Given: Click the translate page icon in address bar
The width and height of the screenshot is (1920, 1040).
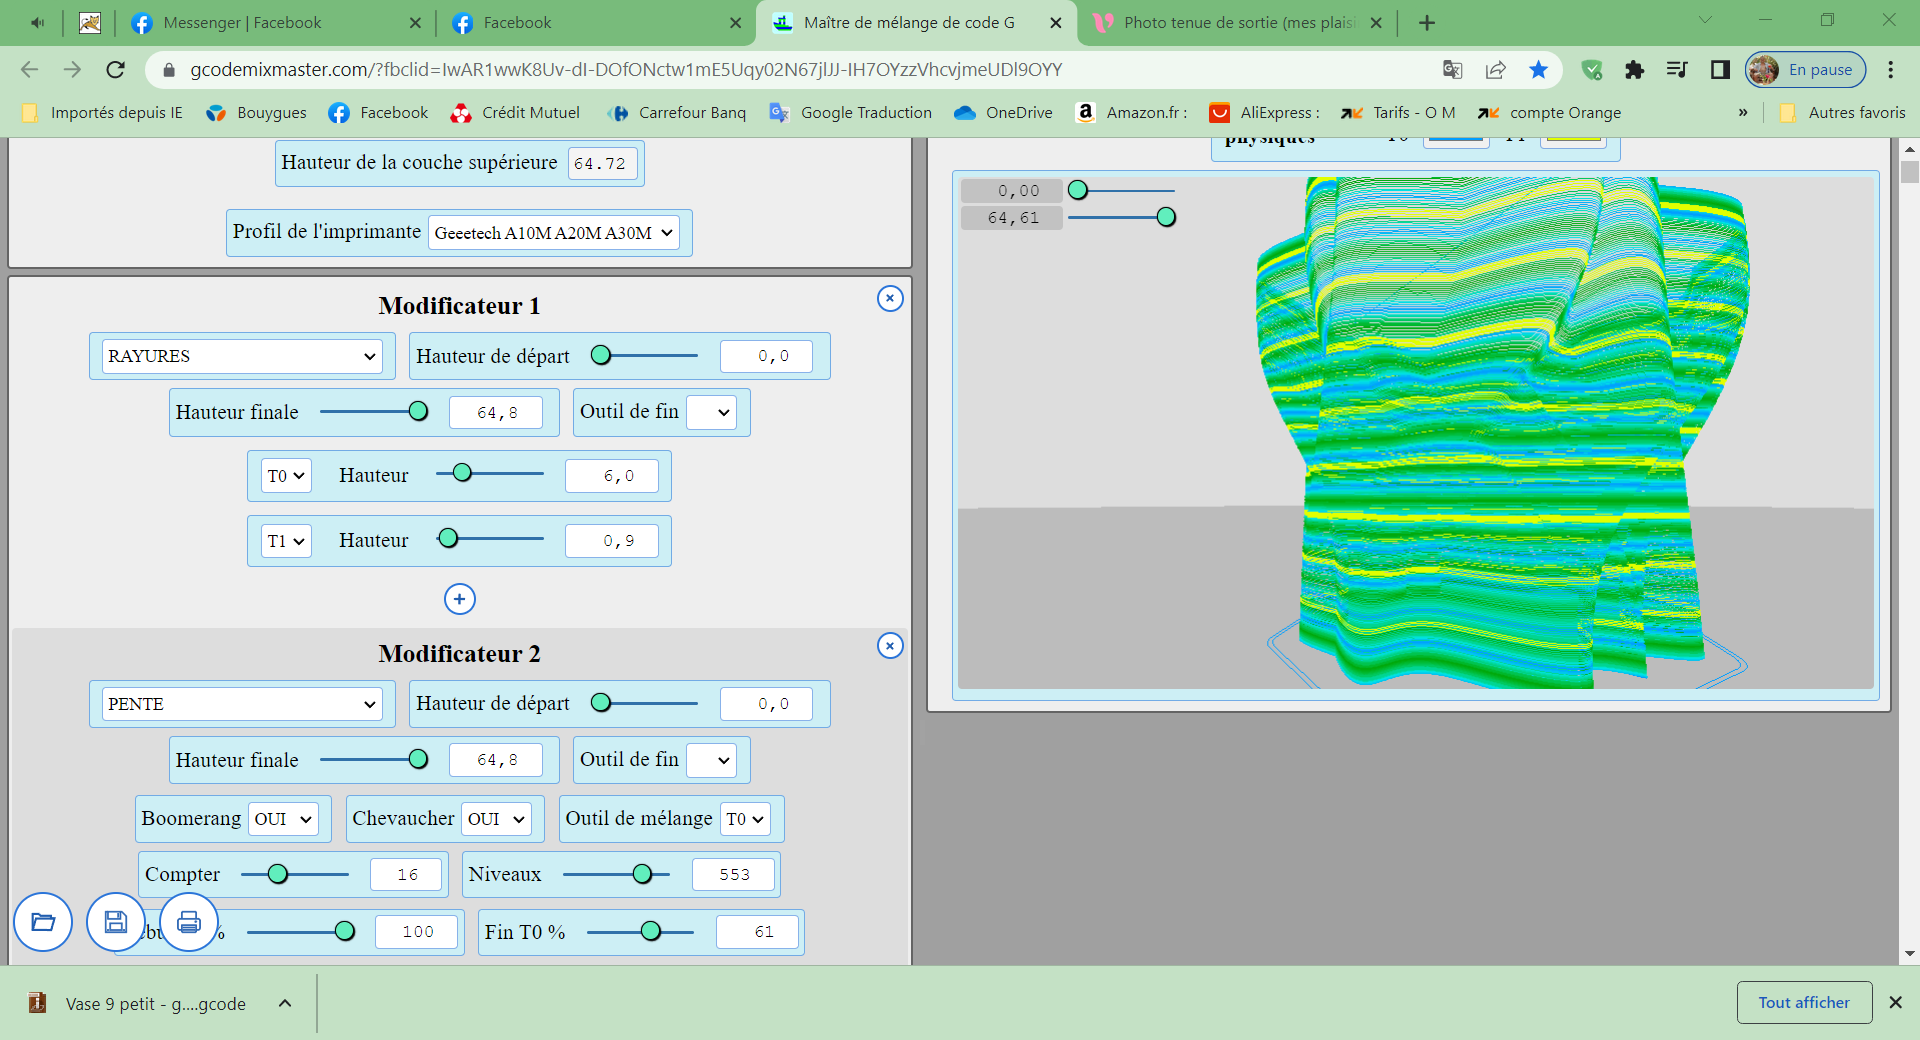Looking at the screenshot, I should pyautogui.click(x=1452, y=69).
